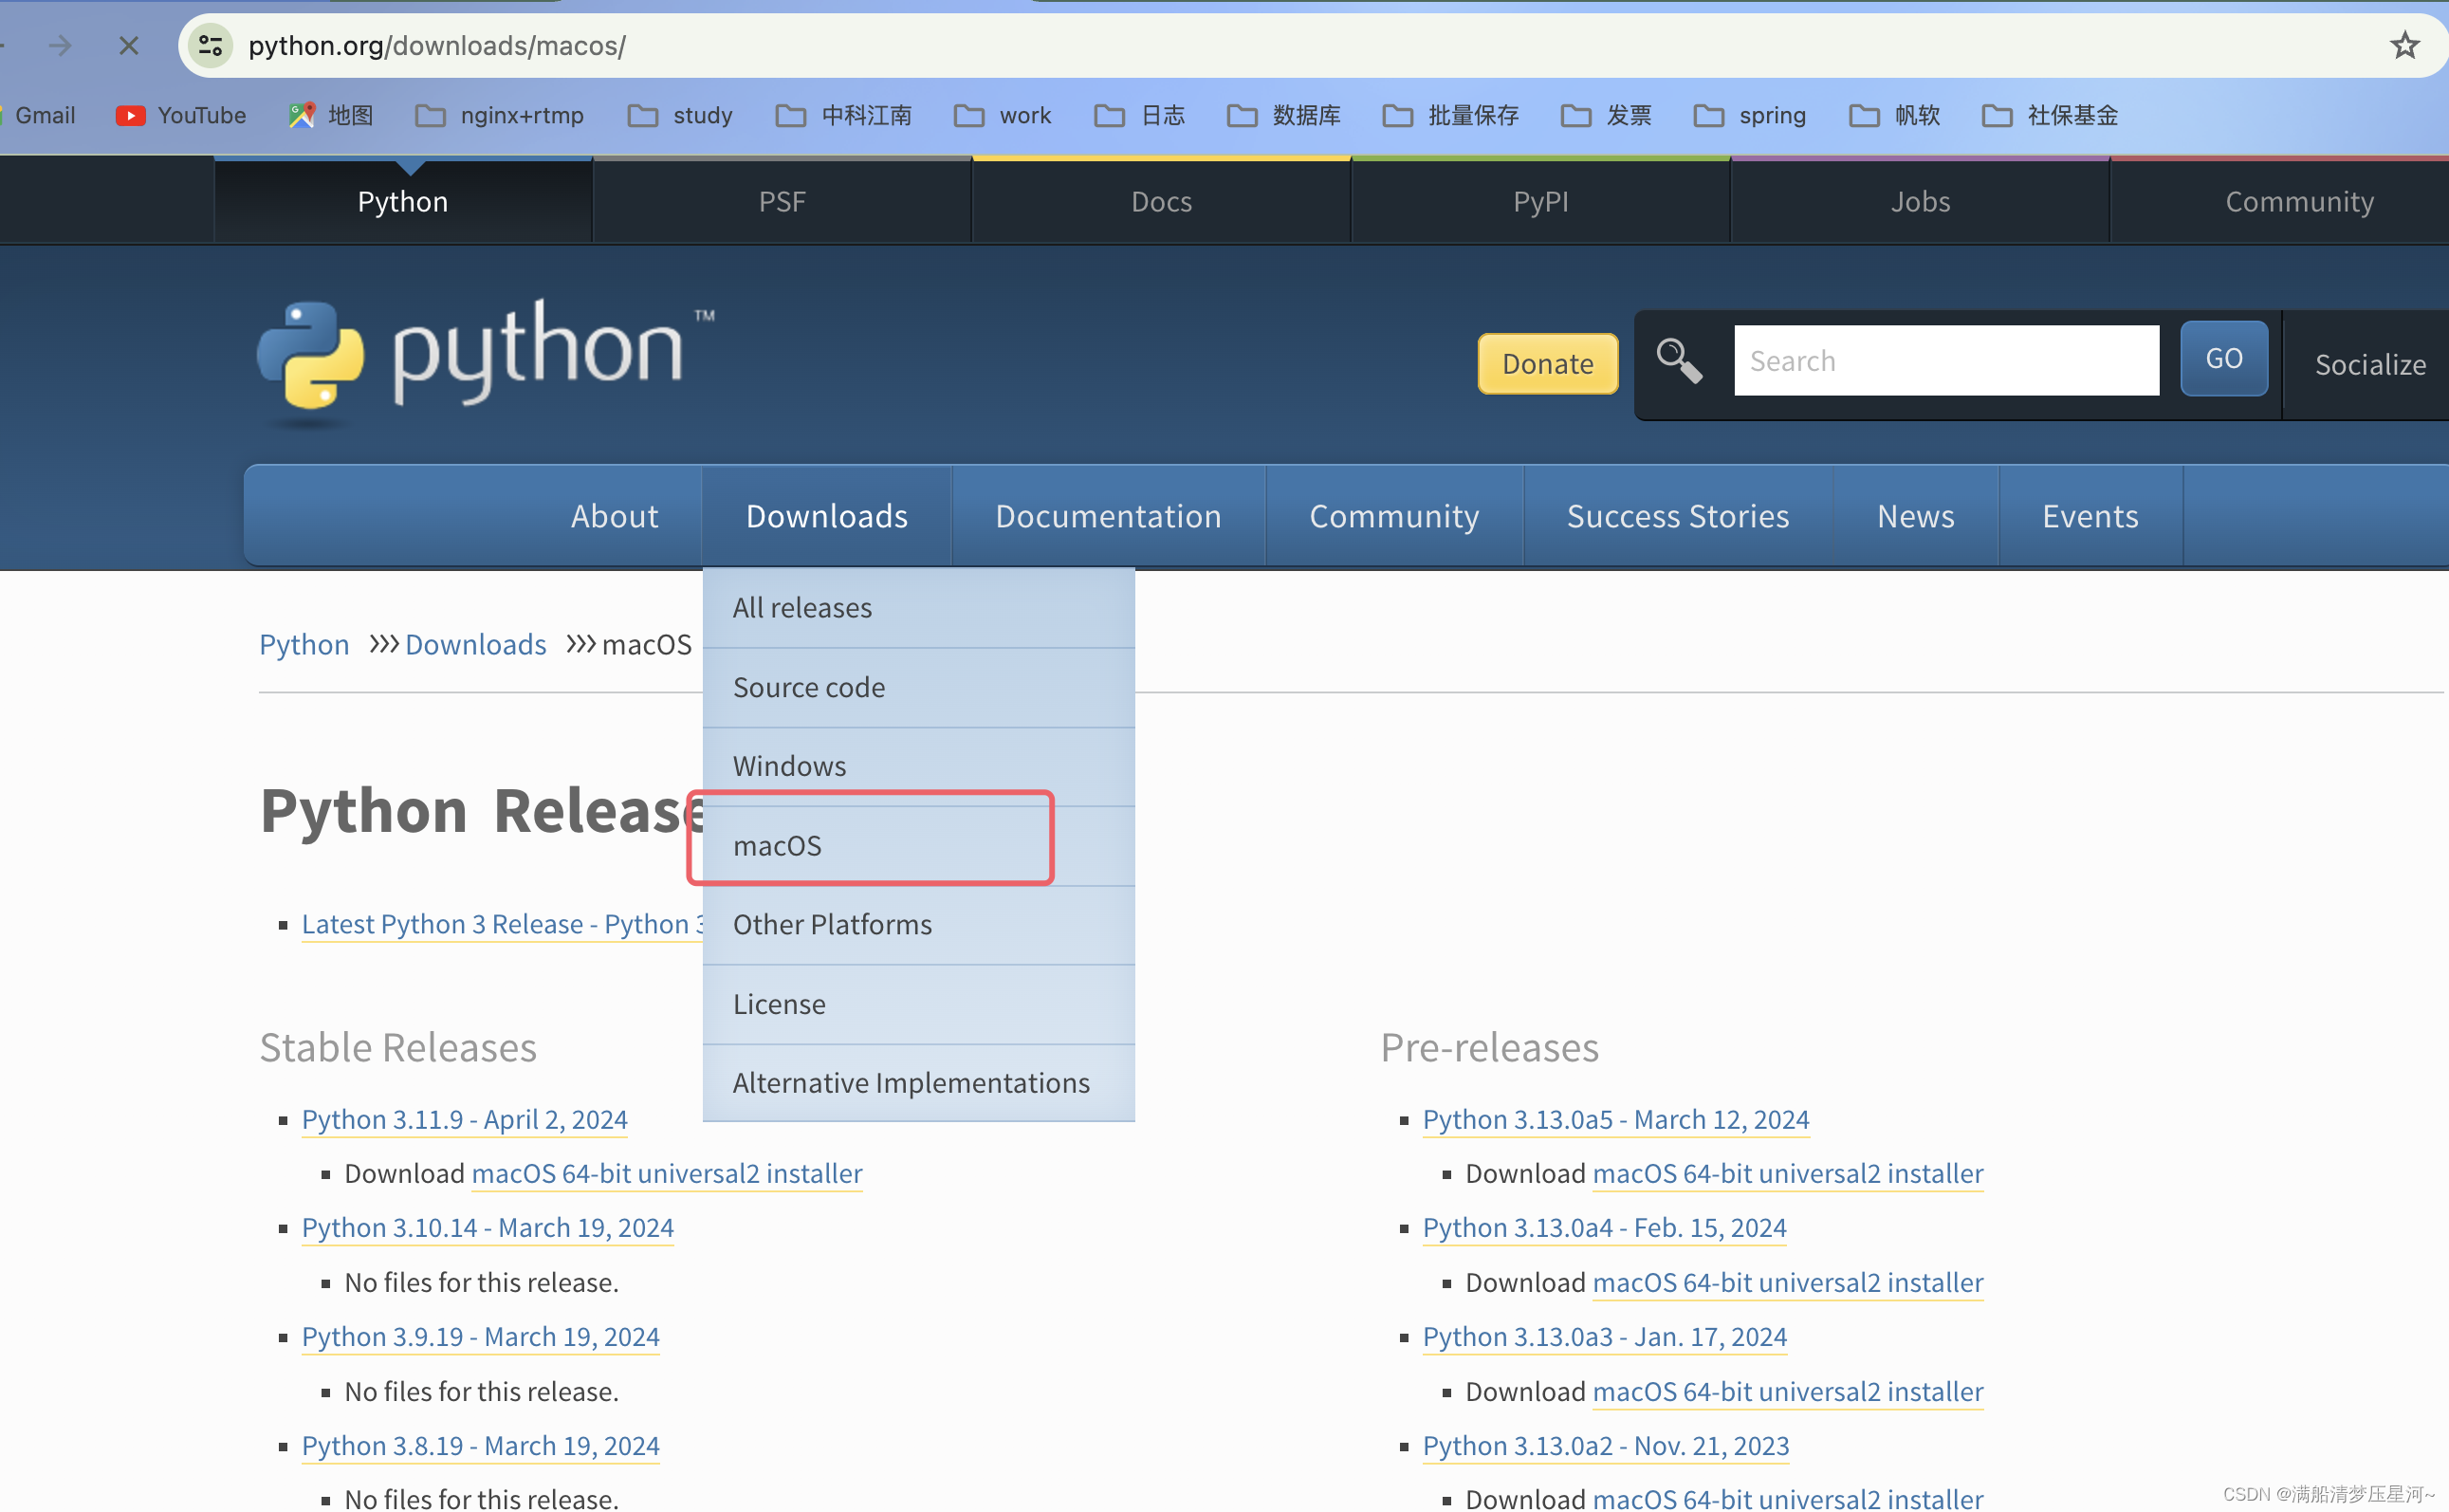
Task: Open the spring bookmark folder
Action: point(1751,115)
